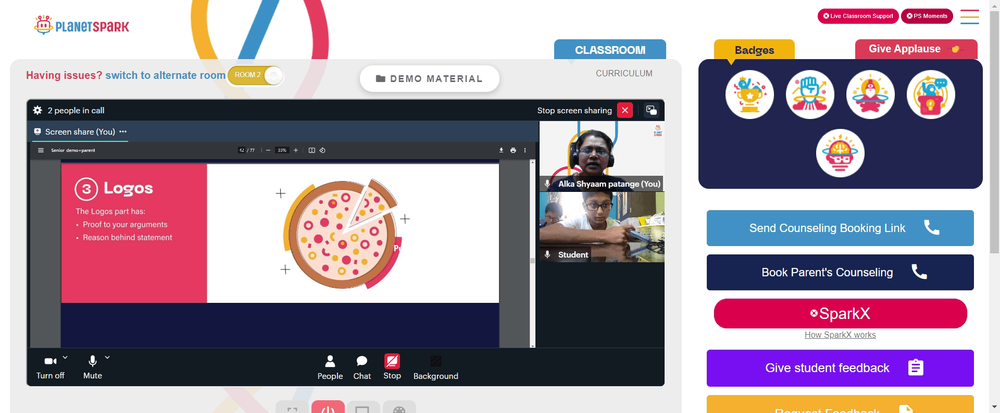Mute the microphone
The height and width of the screenshot is (413, 1000).
pyautogui.click(x=92, y=366)
